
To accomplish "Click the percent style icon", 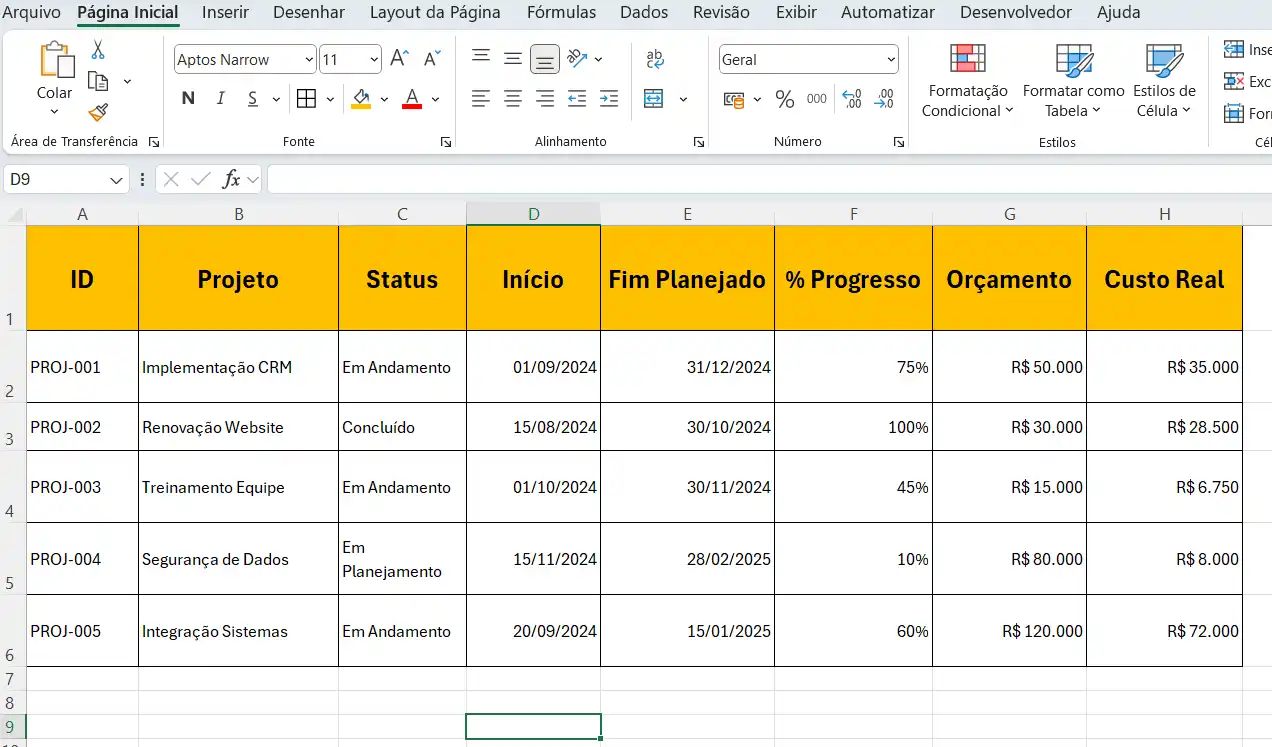I will point(785,99).
